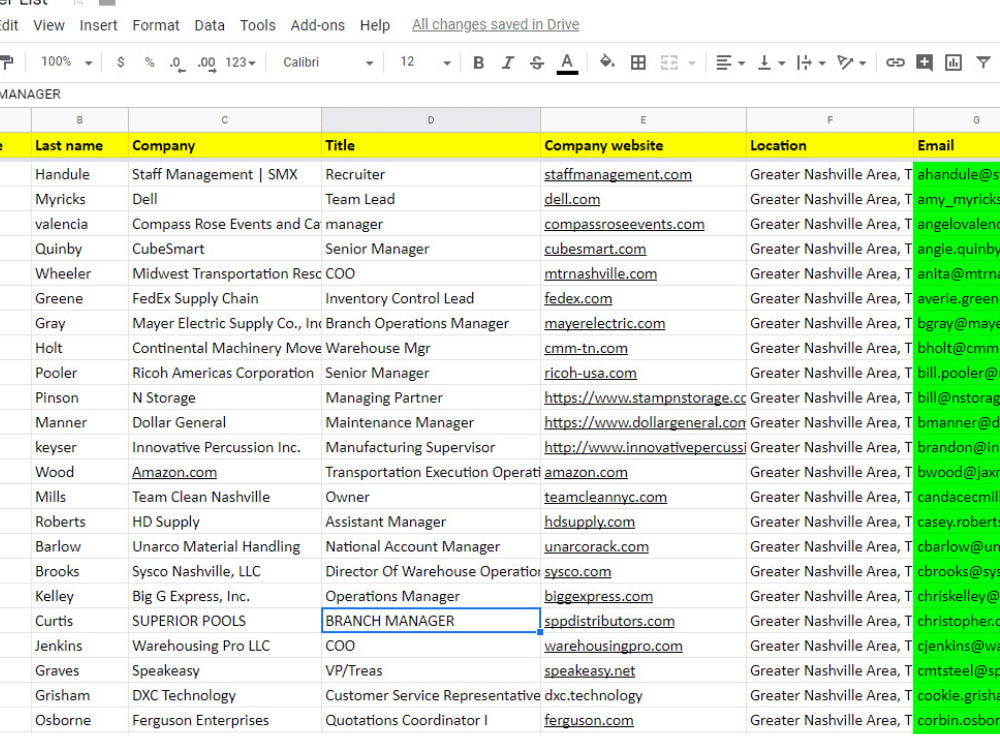Toggle italic formatting
This screenshot has width=1000, height=750.
[x=507, y=62]
